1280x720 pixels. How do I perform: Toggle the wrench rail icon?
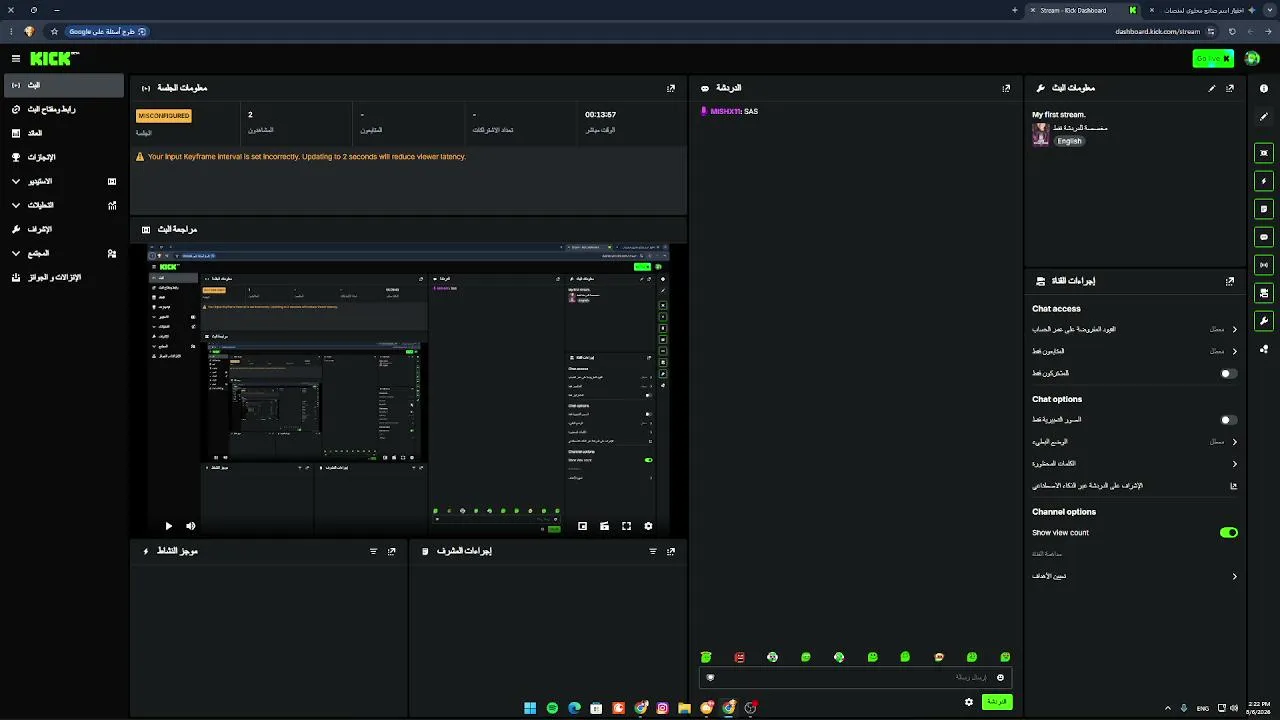pos(1264,321)
